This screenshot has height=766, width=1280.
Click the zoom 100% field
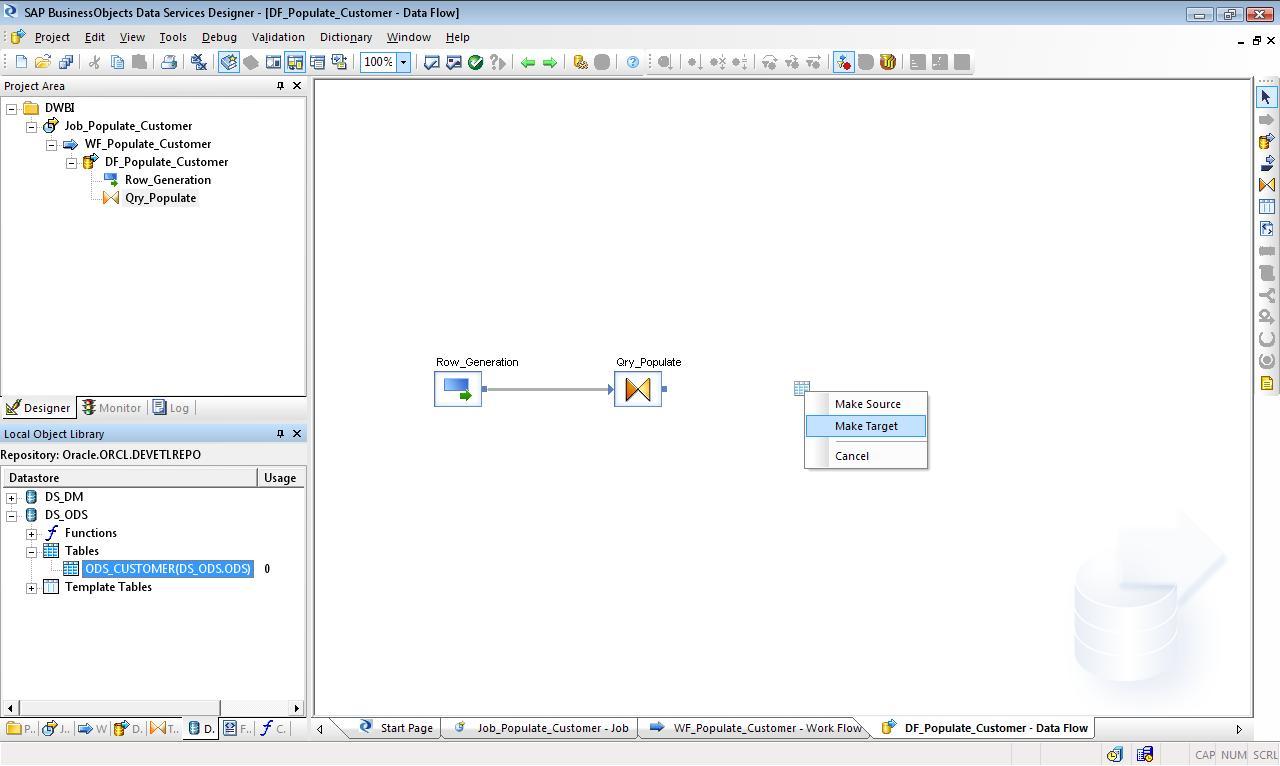[379, 62]
